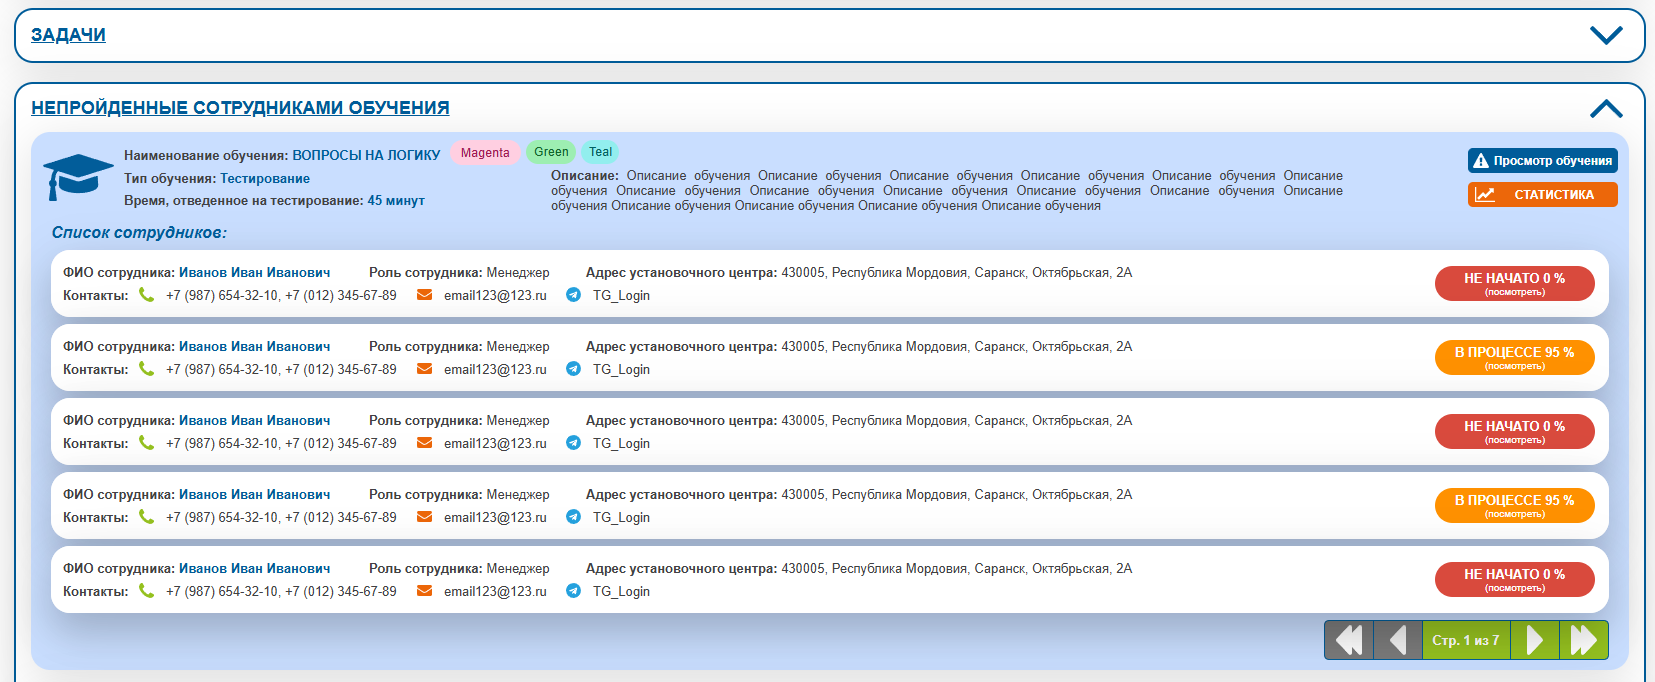This screenshot has width=1655, height=682.
Task: Click email icon in fifth employee row
Action: 424,591
